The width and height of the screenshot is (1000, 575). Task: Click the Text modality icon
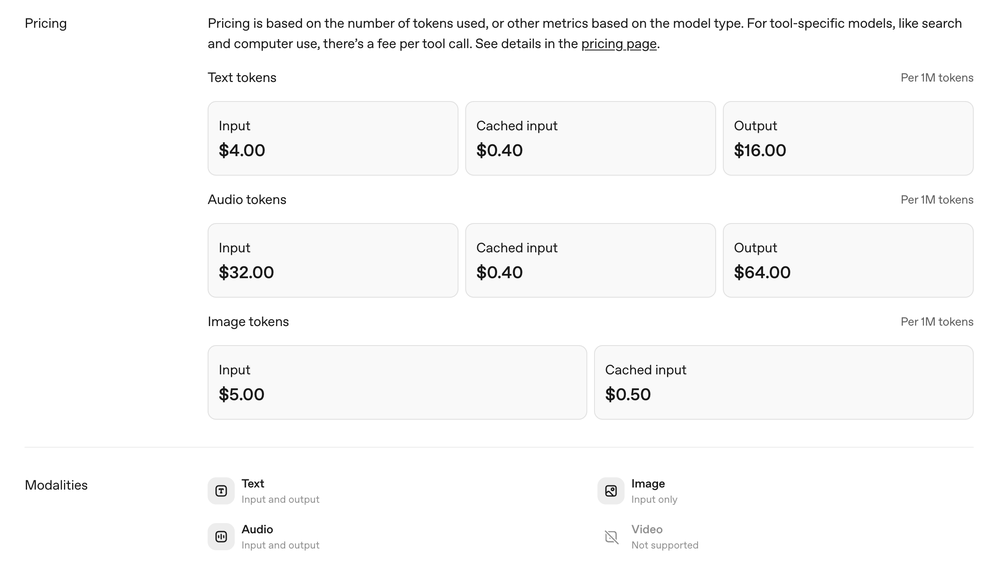click(x=221, y=491)
